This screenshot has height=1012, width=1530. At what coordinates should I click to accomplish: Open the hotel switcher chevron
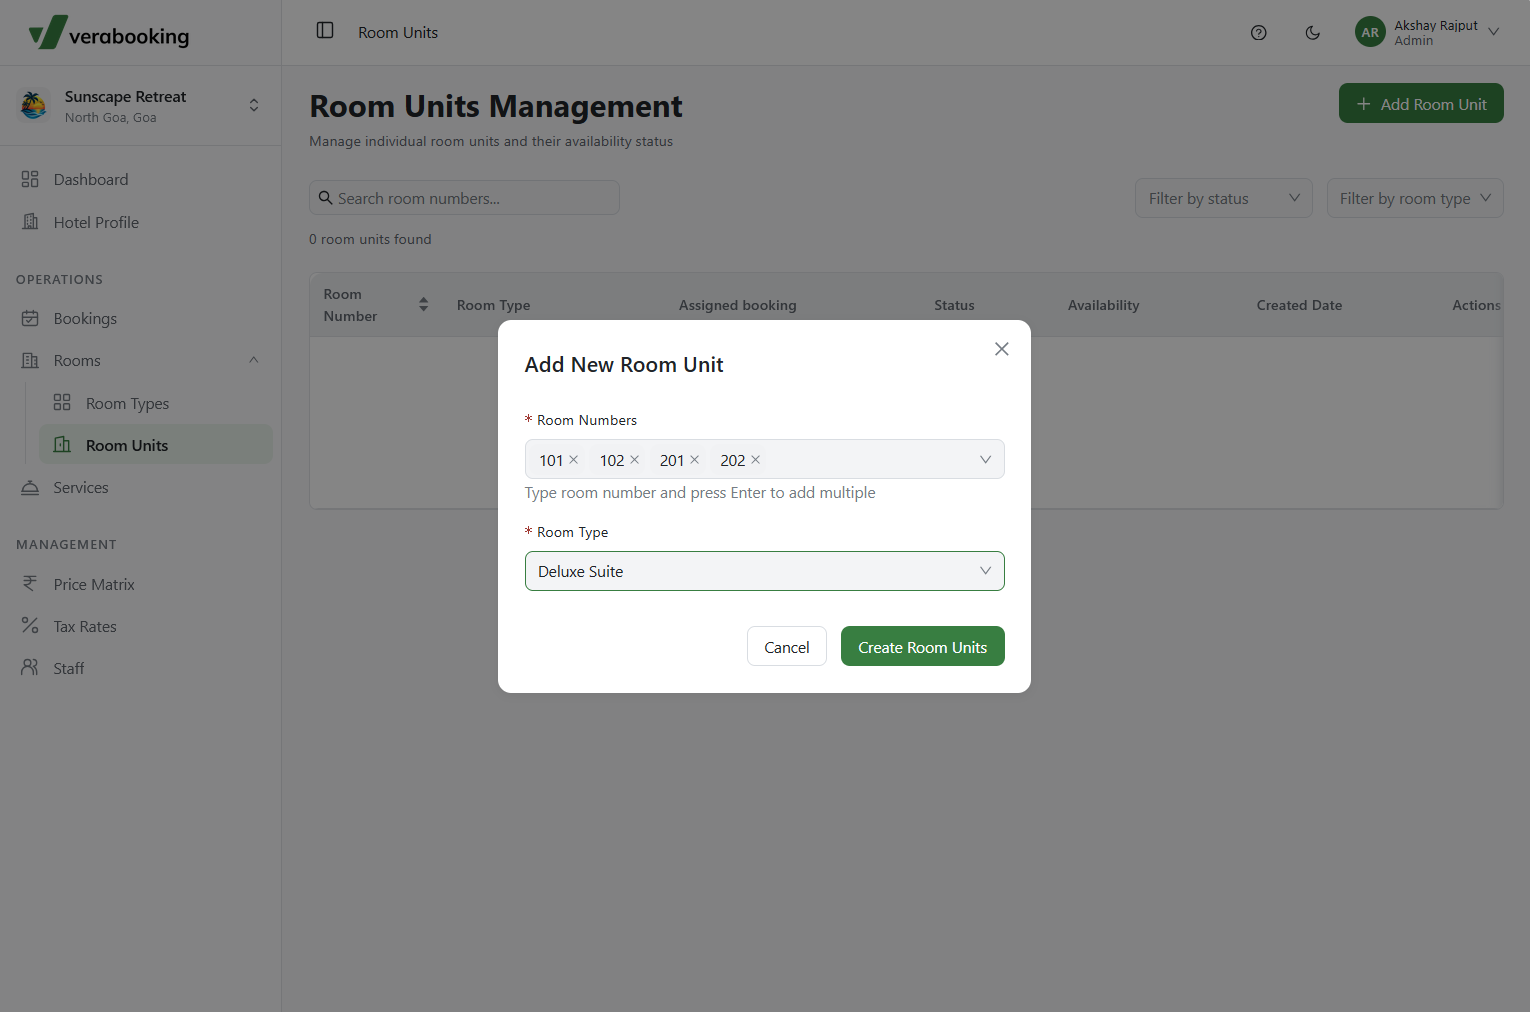pos(254,105)
